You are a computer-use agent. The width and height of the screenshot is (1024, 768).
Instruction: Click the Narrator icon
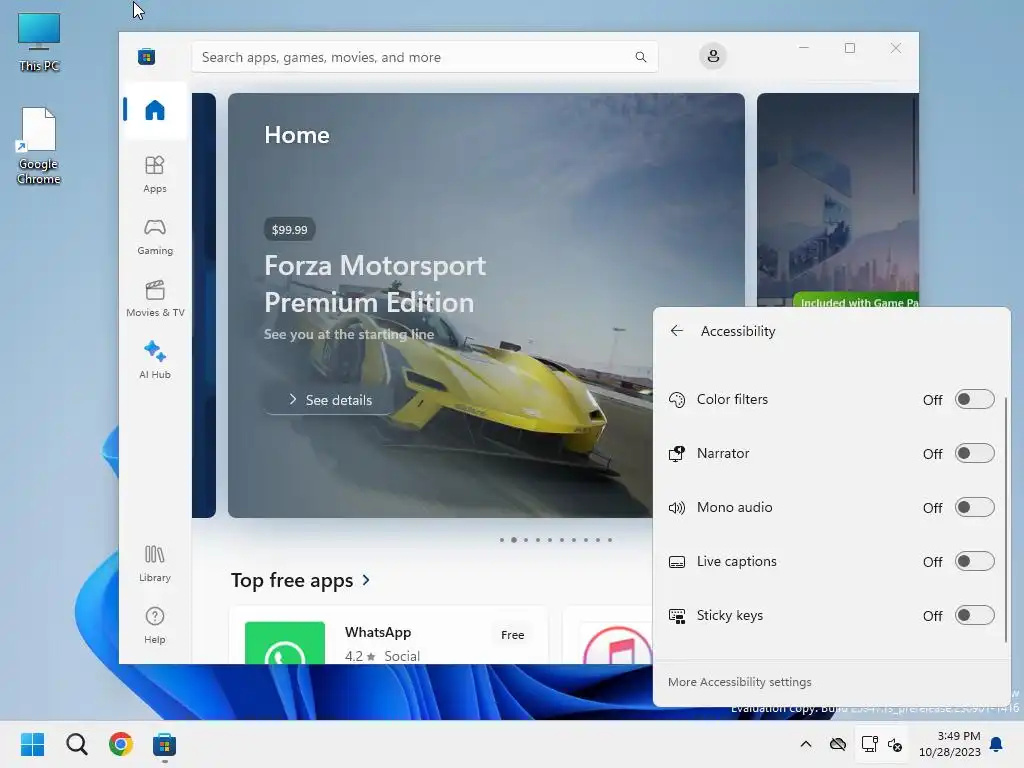(x=677, y=454)
